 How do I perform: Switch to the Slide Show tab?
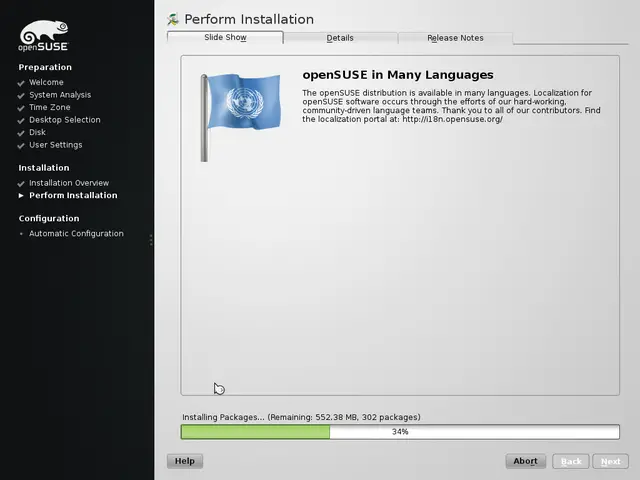(225, 37)
